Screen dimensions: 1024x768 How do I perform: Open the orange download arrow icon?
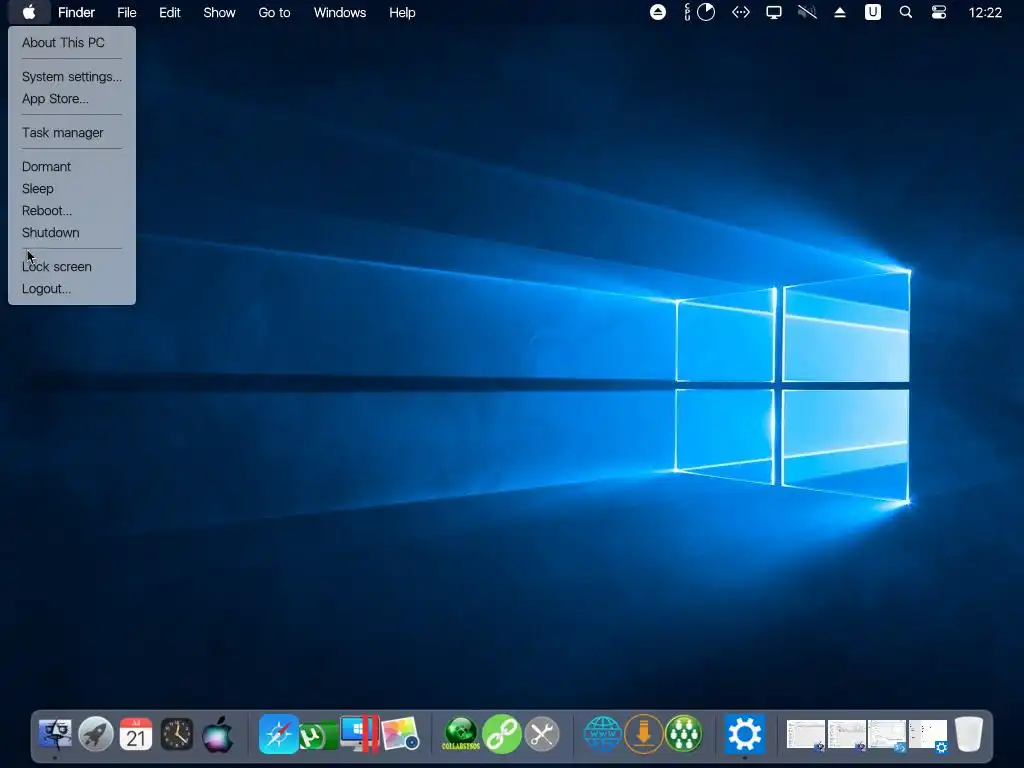643,734
